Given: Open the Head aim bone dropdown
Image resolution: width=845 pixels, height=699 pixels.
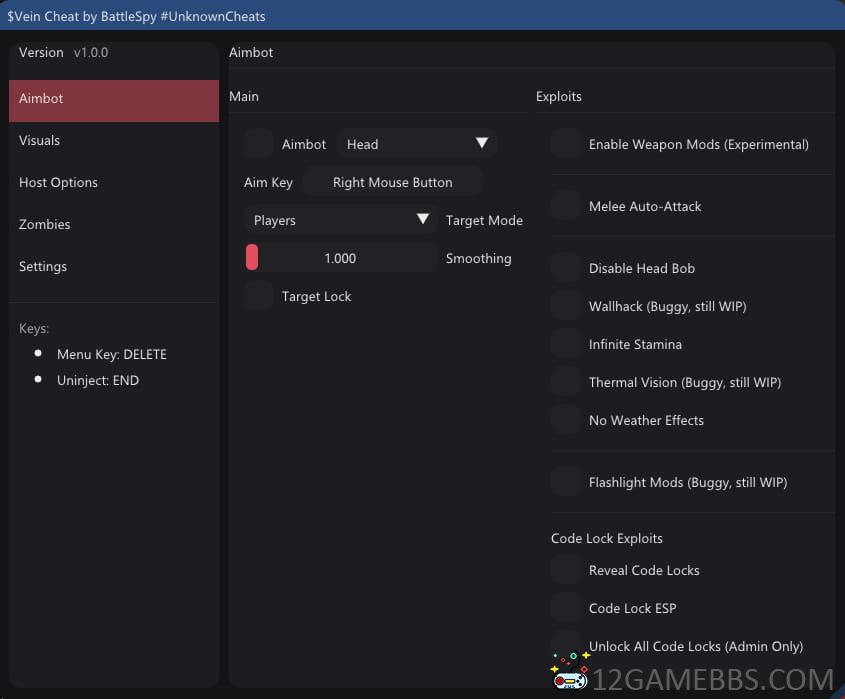Looking at the screenshot, I should click(x=417, y=144).
